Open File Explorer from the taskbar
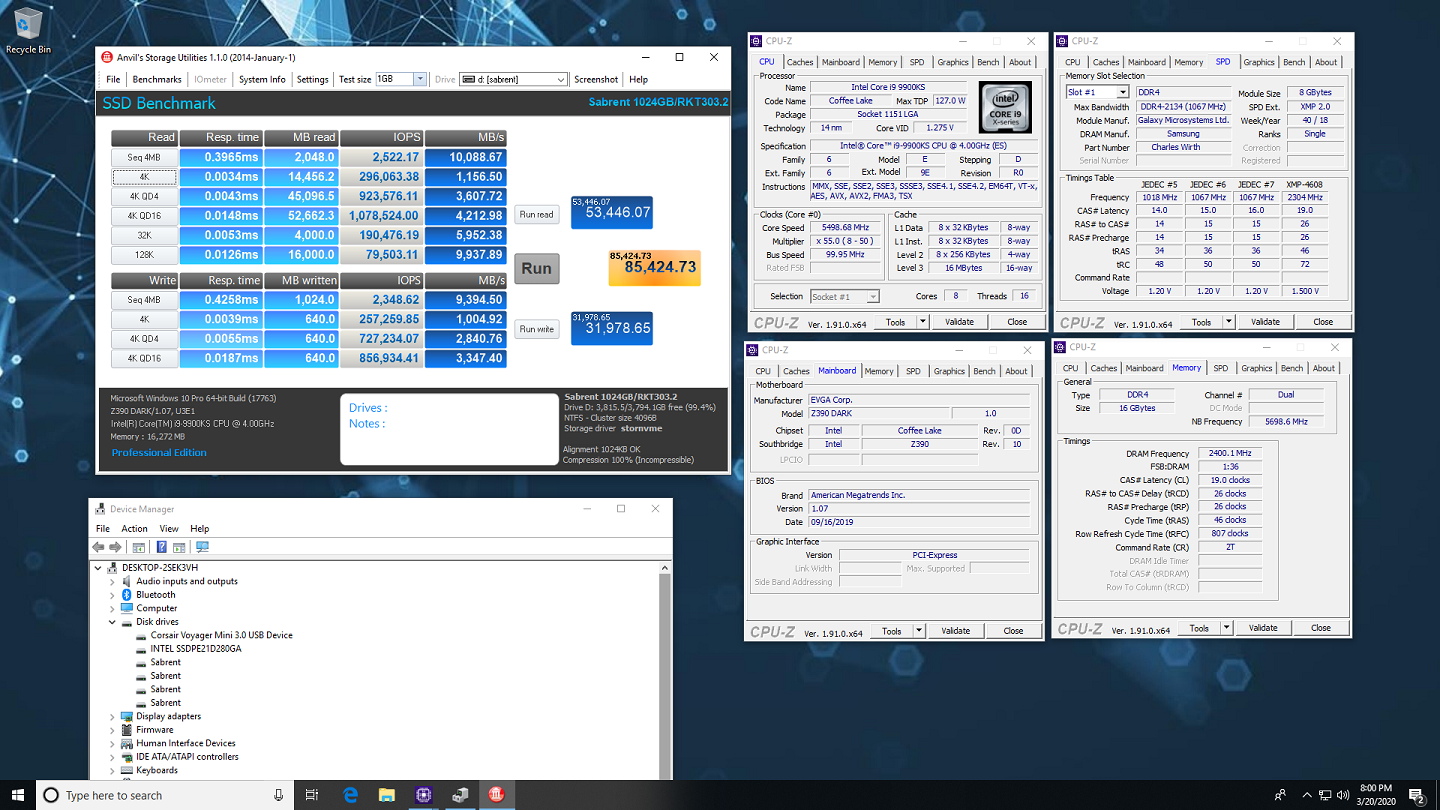The image size is (1440, 810). pyautogui.click(x=387, y=795)
